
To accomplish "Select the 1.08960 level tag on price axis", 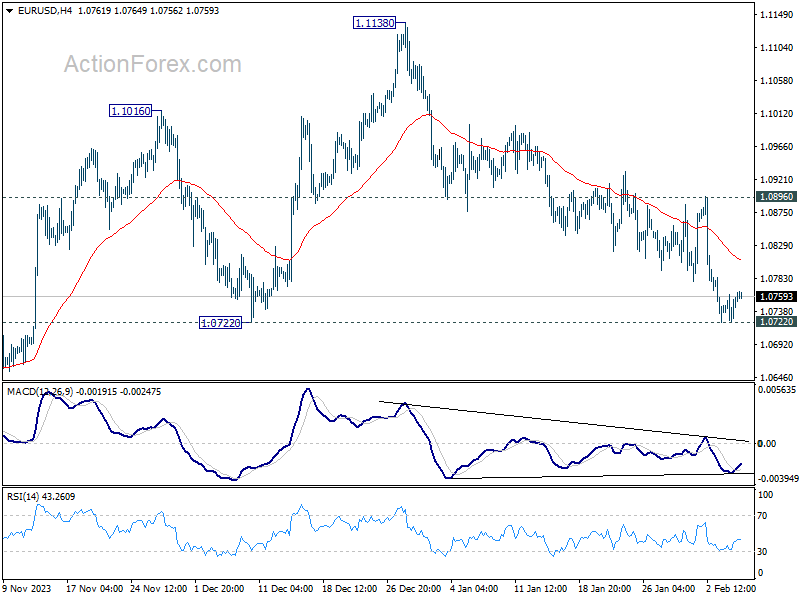I will point(777,197).
